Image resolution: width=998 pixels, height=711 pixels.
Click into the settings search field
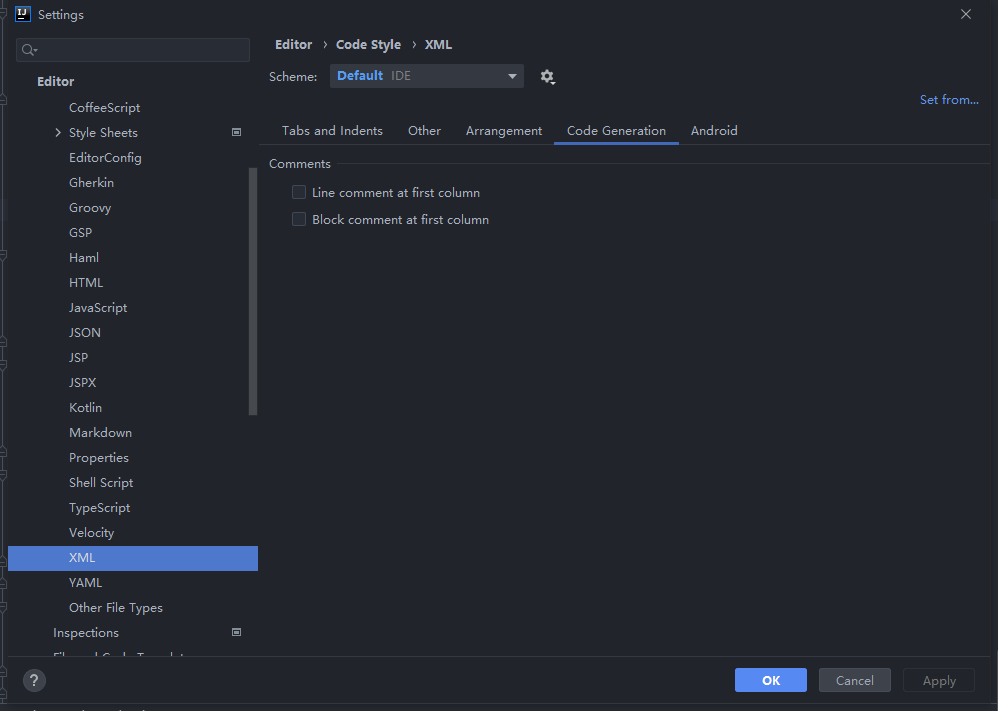(x=140, y=50)
